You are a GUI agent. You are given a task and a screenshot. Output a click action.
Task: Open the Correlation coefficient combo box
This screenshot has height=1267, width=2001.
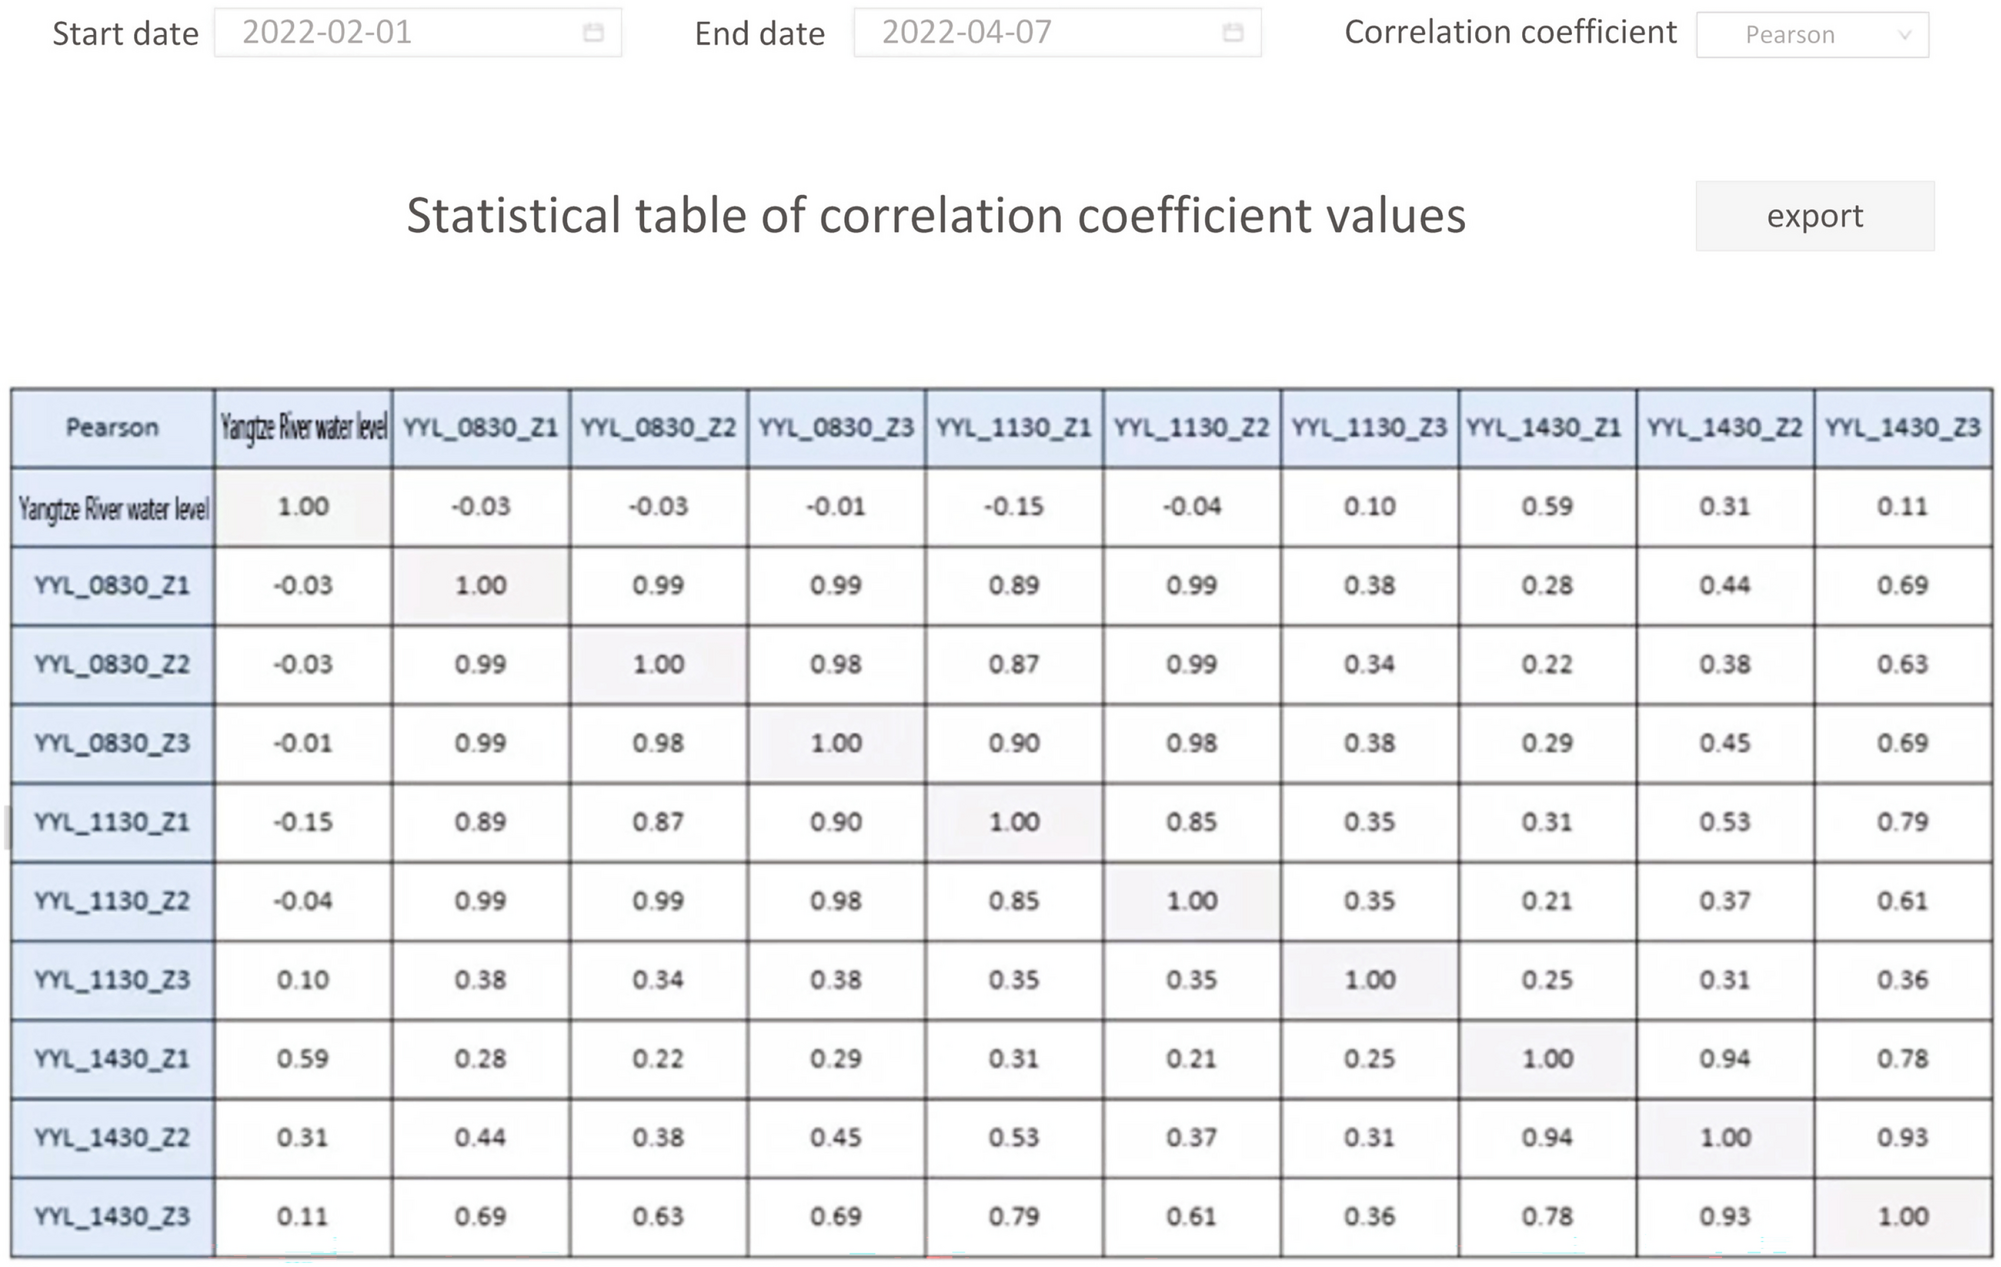pos(1812,35)
